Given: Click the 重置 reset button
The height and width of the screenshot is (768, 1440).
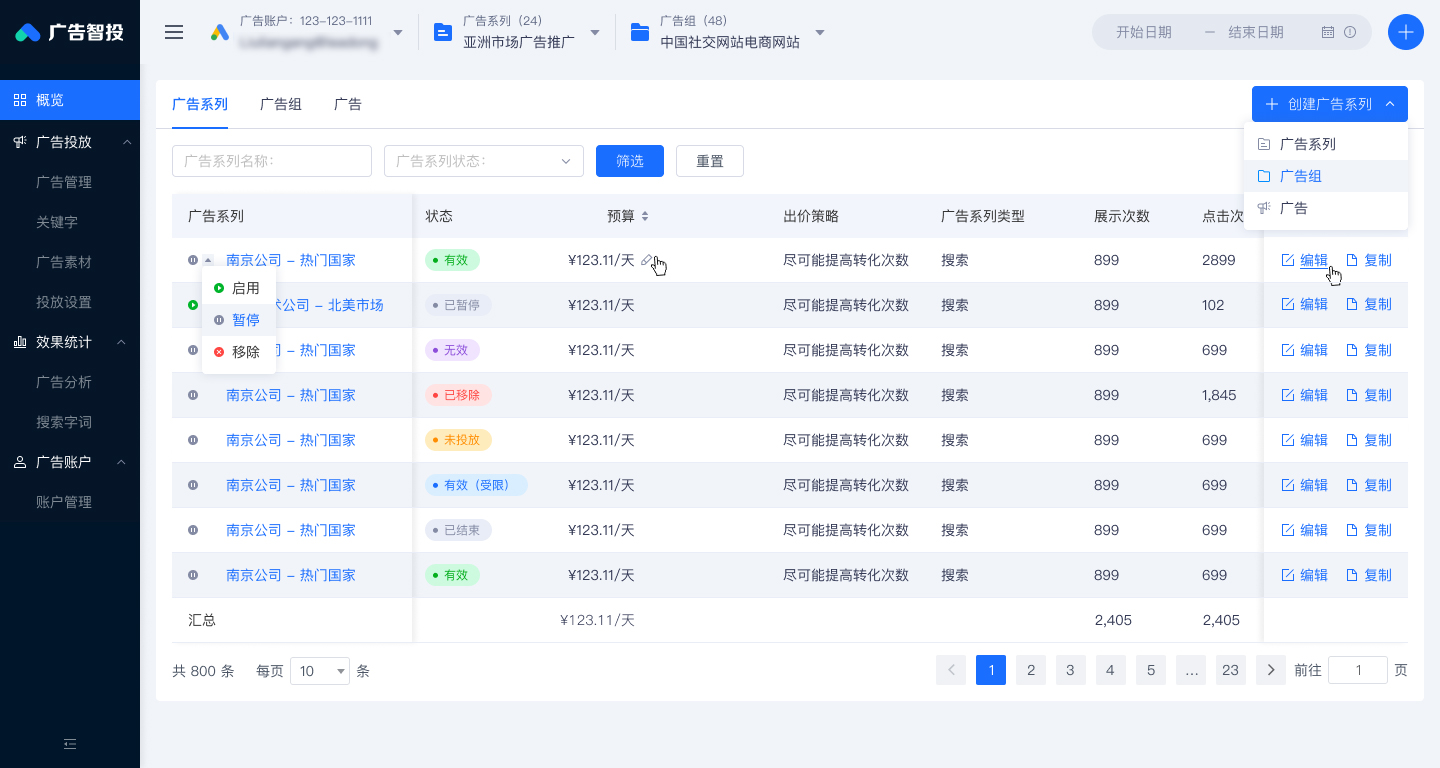Looking at the screenshot, I should [x=710, y=161].
